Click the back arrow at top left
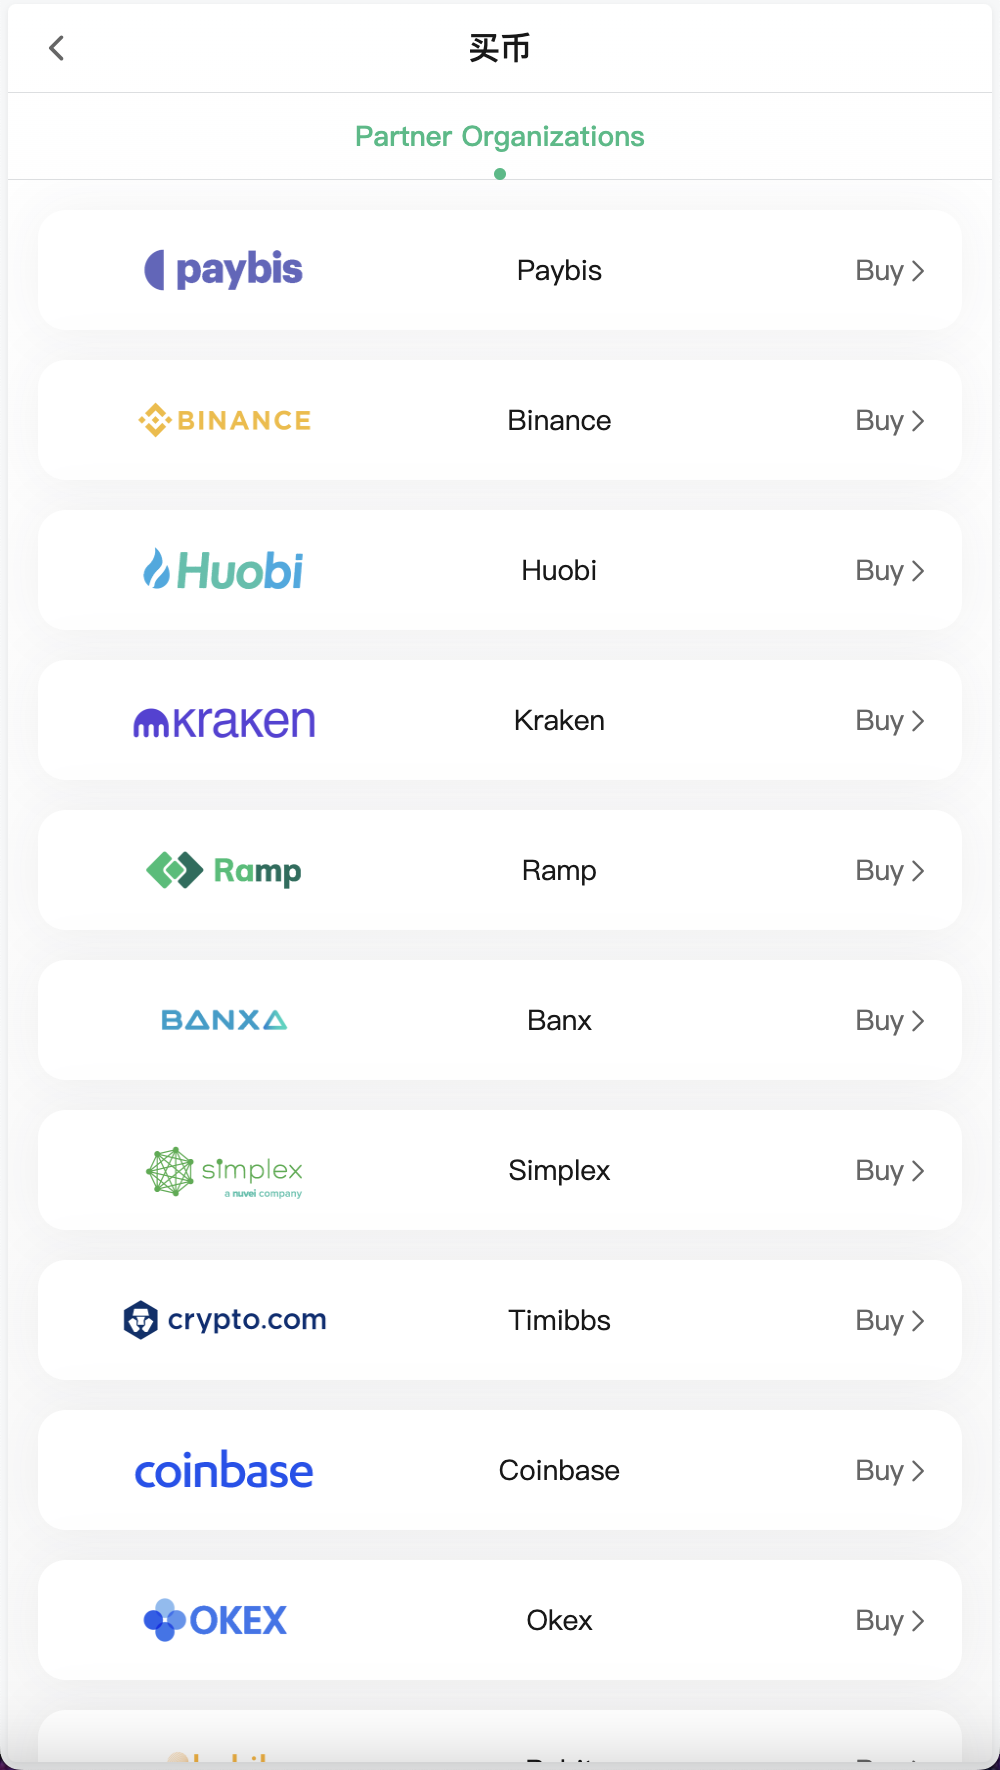The width and height of the screenshot is (1000, 1770). point(57,47)
